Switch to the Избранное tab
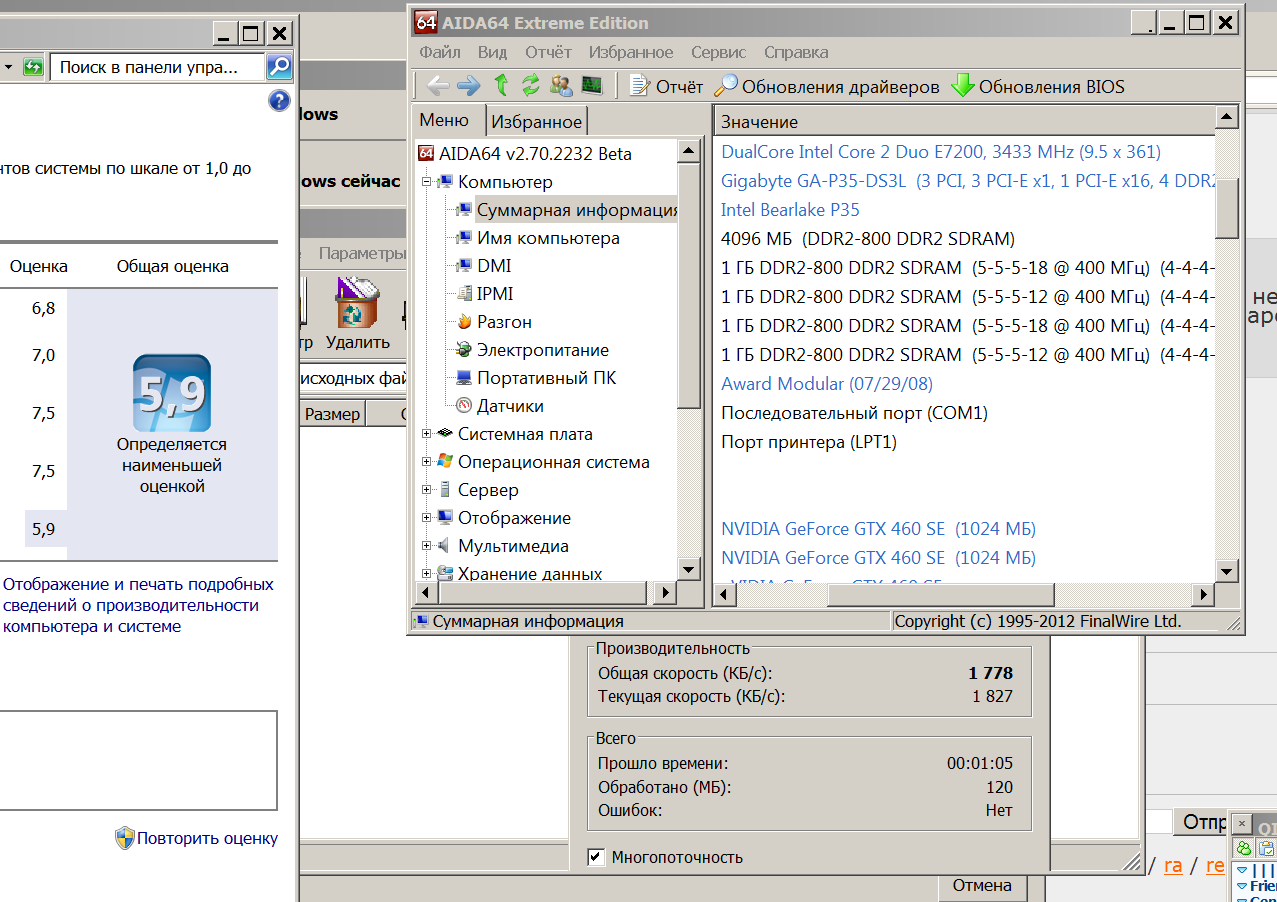1277x902 pixels. [x=536, y=122]
